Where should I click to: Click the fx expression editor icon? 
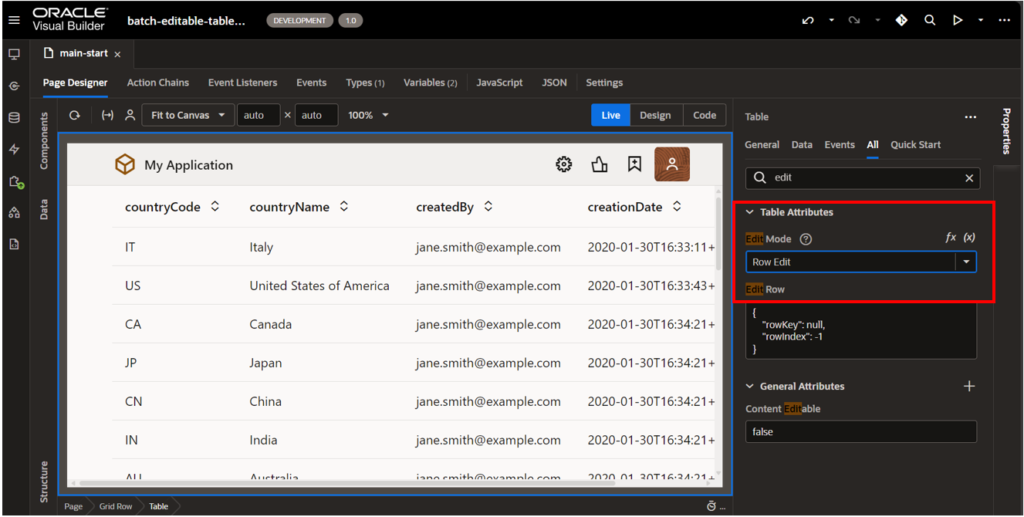(951, 238)
